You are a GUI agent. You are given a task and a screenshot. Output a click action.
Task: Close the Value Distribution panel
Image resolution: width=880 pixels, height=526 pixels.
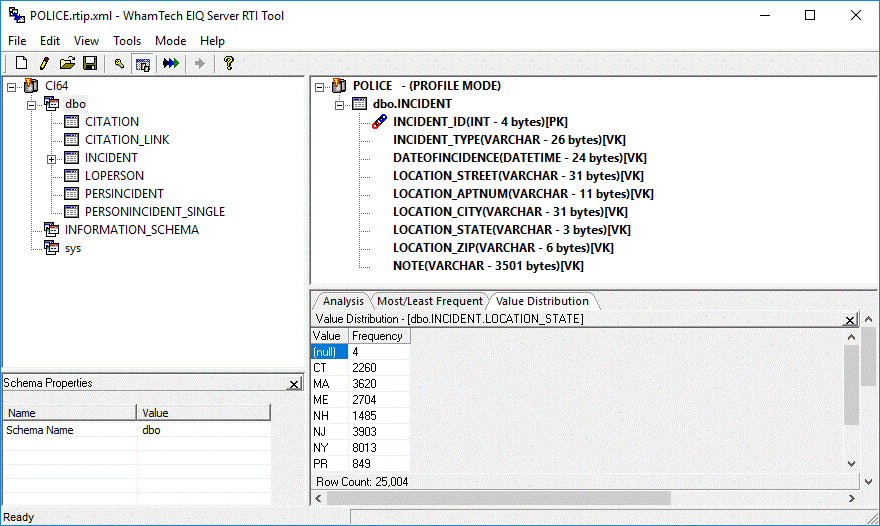tap(850, 320)
